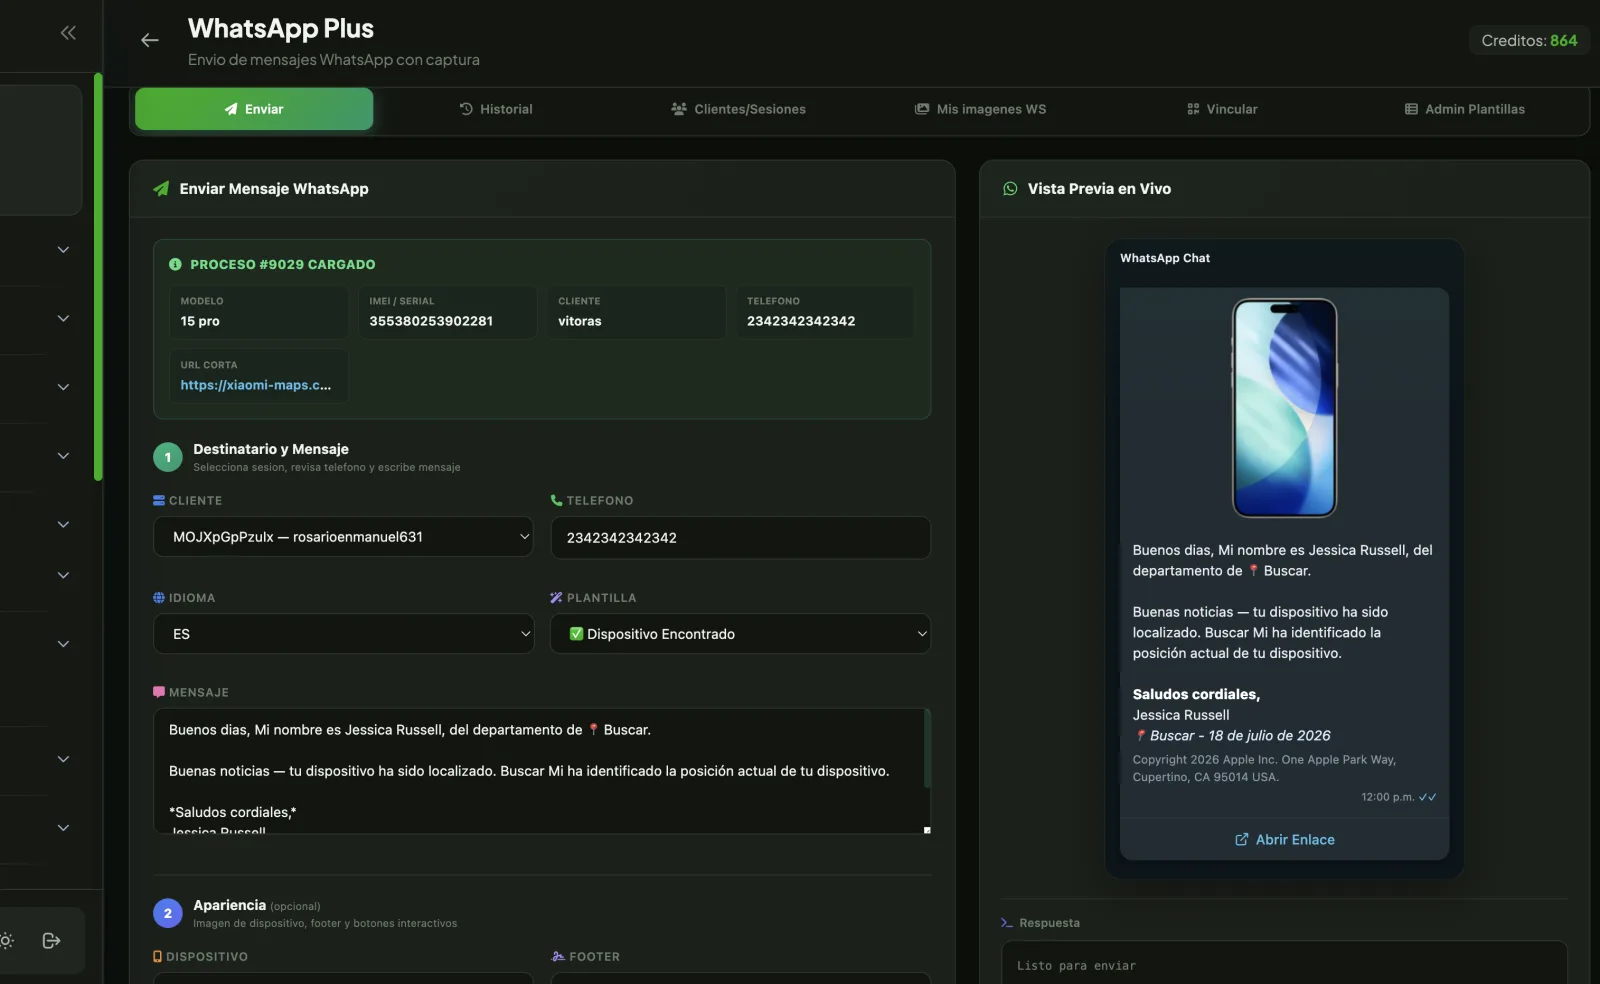The image size is (1600, 984).
Task: Open the Mis imagenes WS tab
Action: click(980, 109)
